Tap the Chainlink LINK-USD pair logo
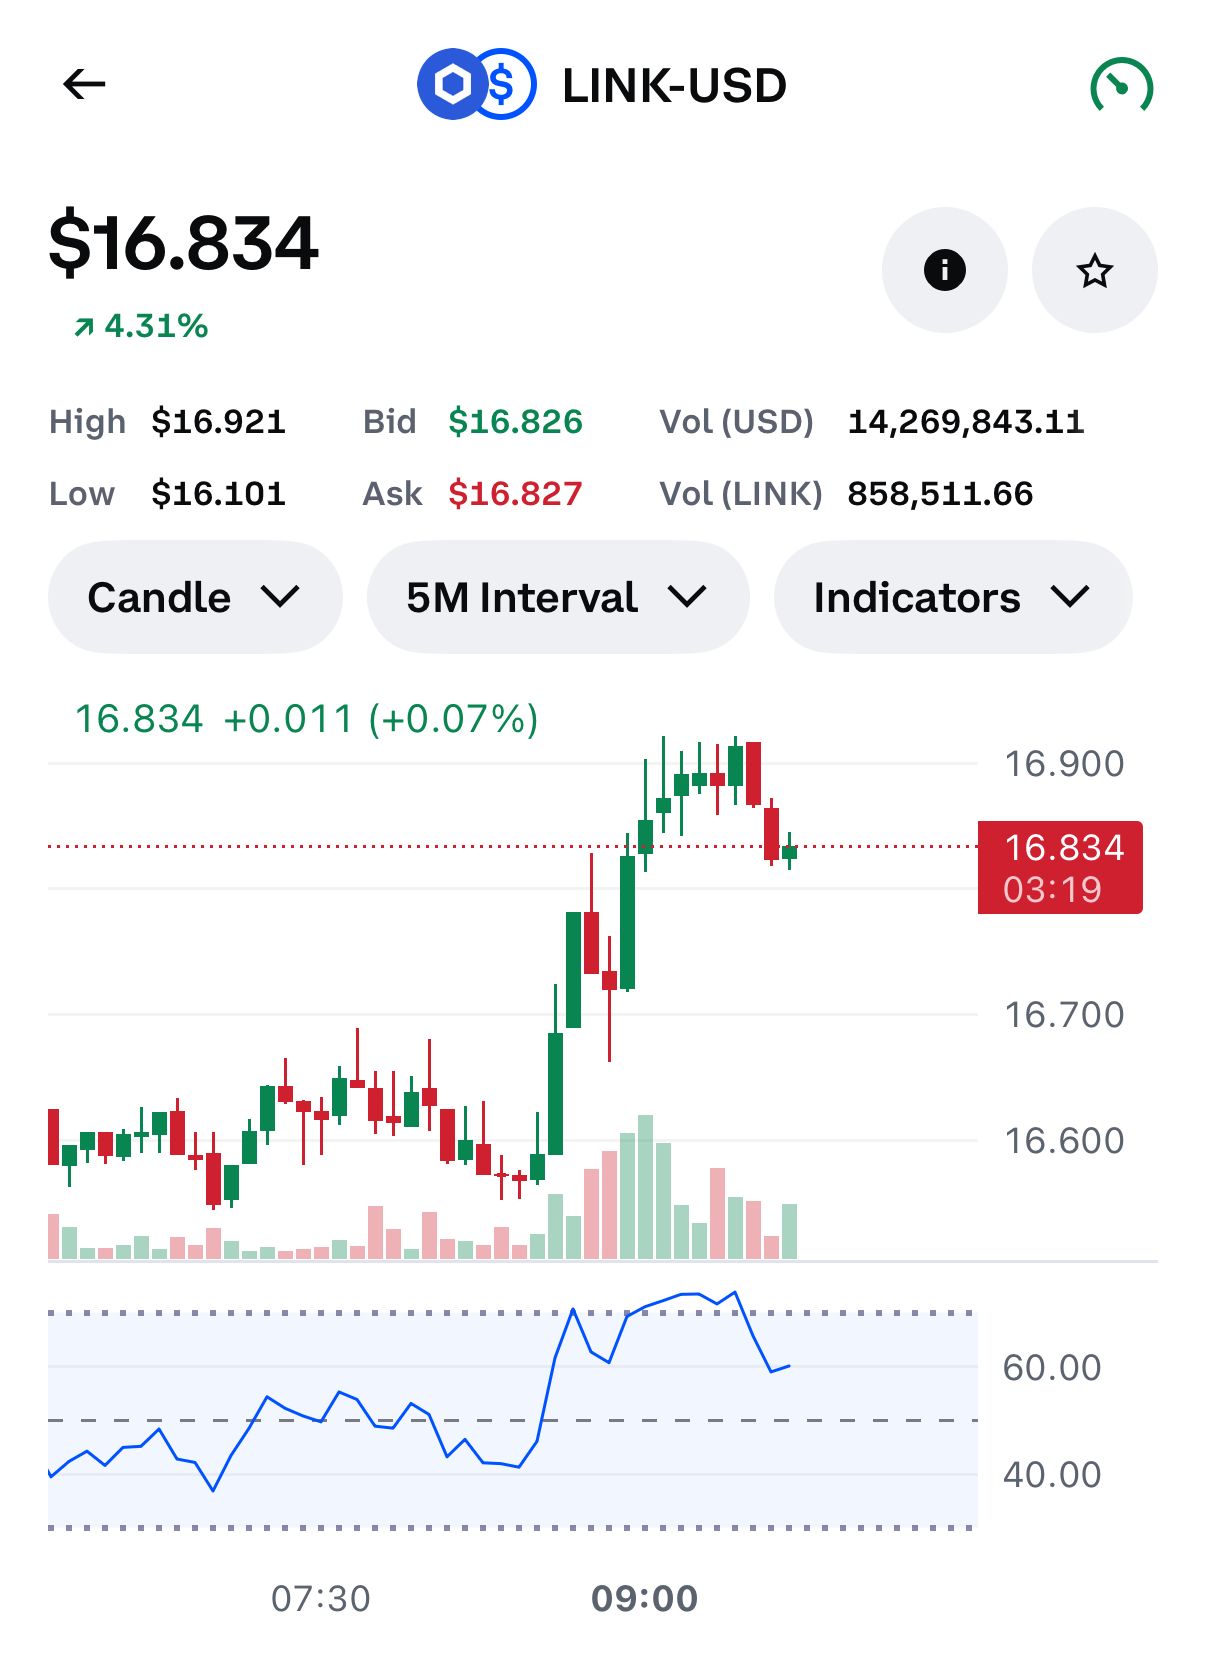Image resolution: width=1206 pixels, height=1664 pixels. pos(476,85)
